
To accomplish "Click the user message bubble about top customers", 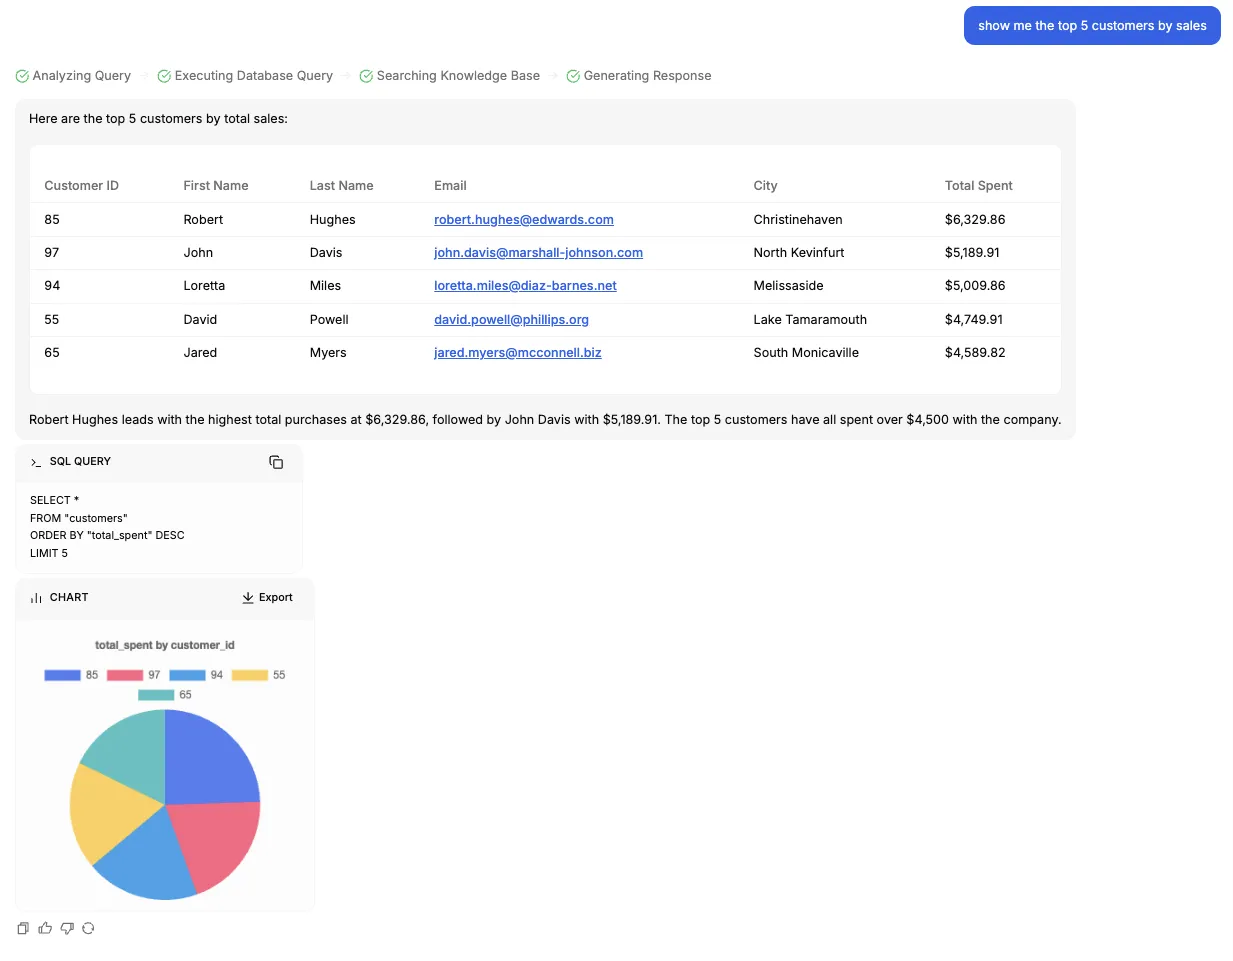I will (1091, 26).
